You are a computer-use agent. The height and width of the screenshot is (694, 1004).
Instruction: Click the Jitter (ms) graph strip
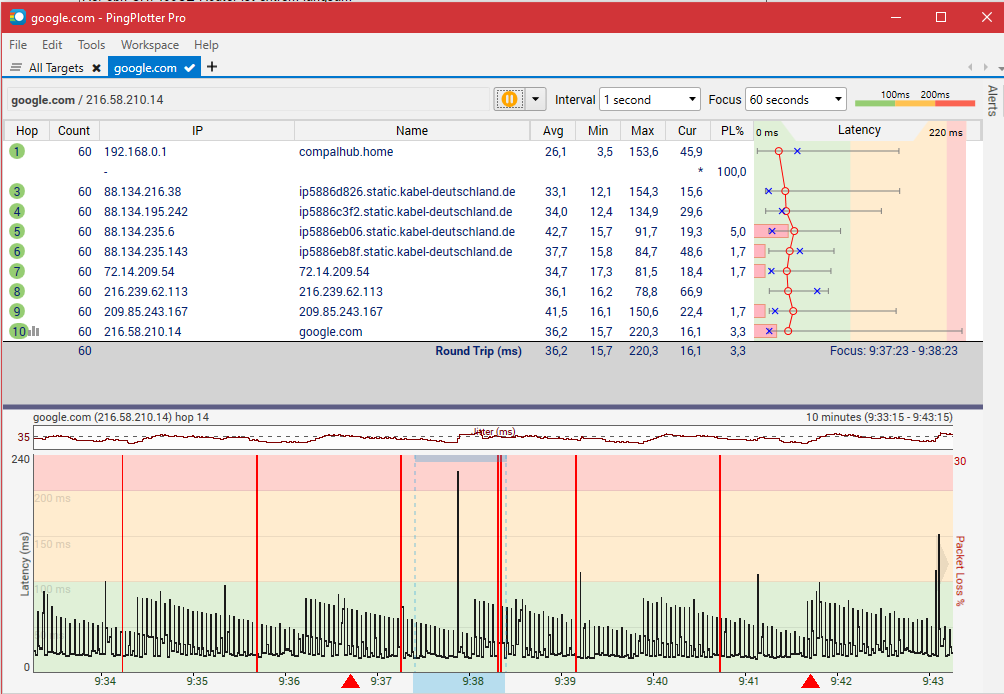click(493, 437)
